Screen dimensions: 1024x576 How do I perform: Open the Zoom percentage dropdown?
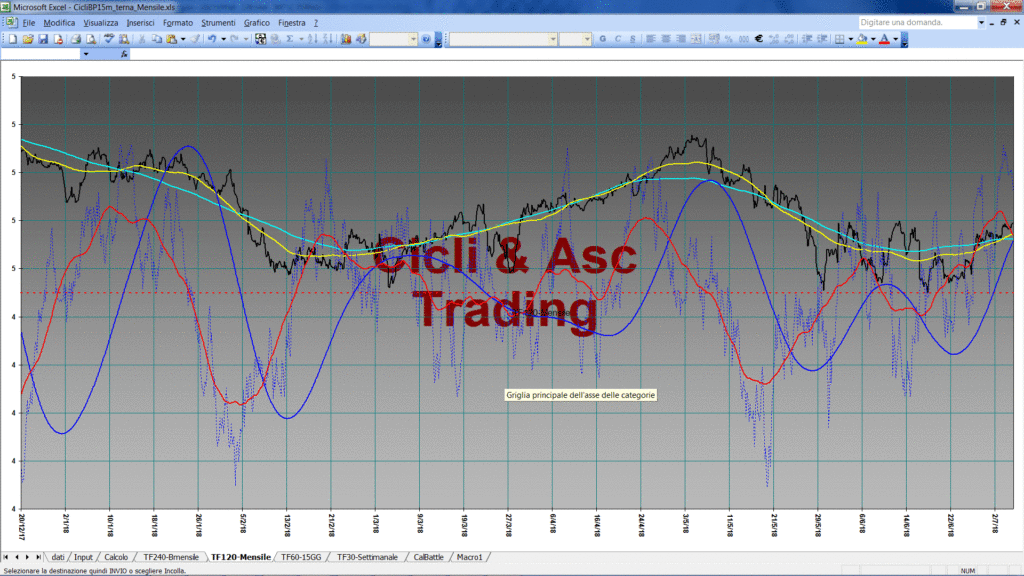pos(413,39)
